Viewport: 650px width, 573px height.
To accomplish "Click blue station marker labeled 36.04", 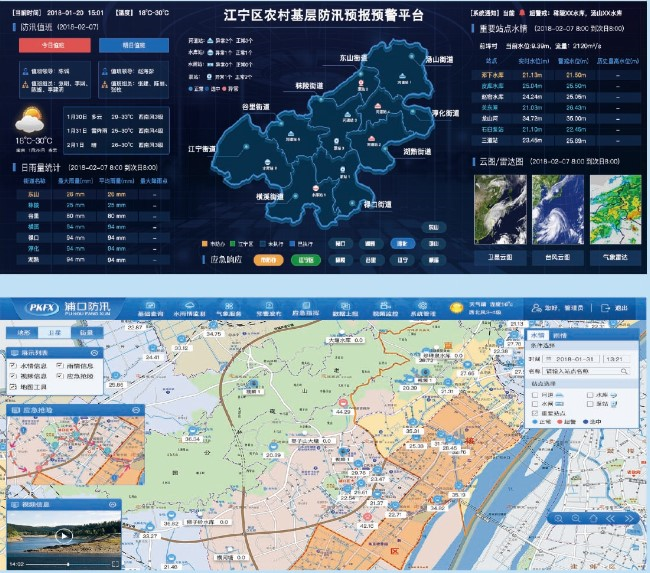I will (x=192, y=430).
